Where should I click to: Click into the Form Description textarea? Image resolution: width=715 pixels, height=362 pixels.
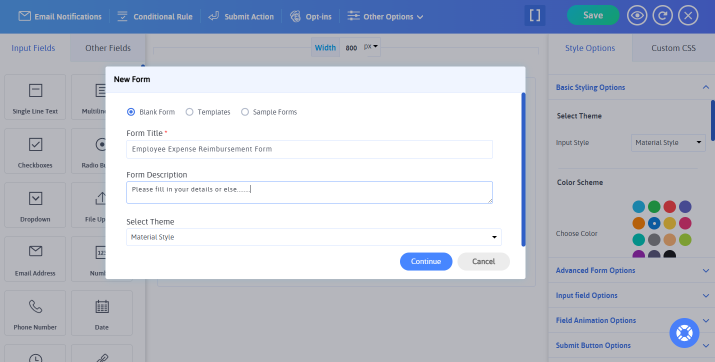(309, 192)
